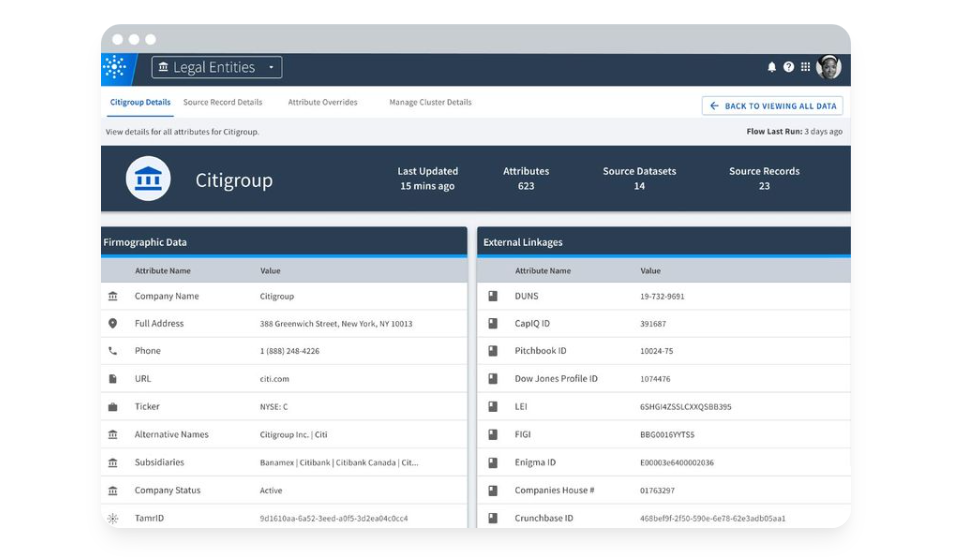Click the Last Updated 15 mins ago stat
The height and width of the screenshot is (557, 960).
click(427, 179)
